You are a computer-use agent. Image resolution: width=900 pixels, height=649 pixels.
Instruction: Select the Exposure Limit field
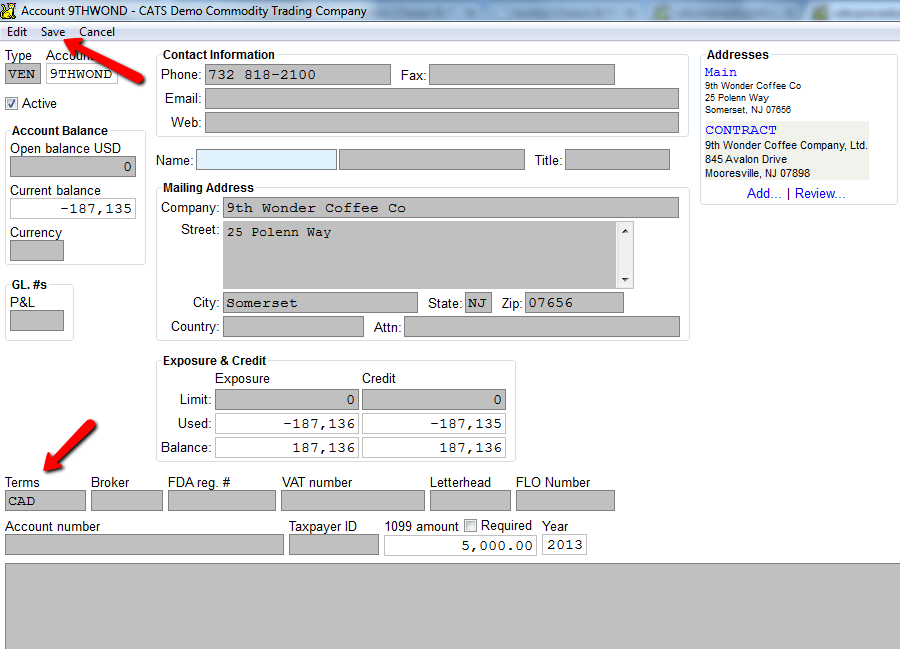[x=287, y=399]
